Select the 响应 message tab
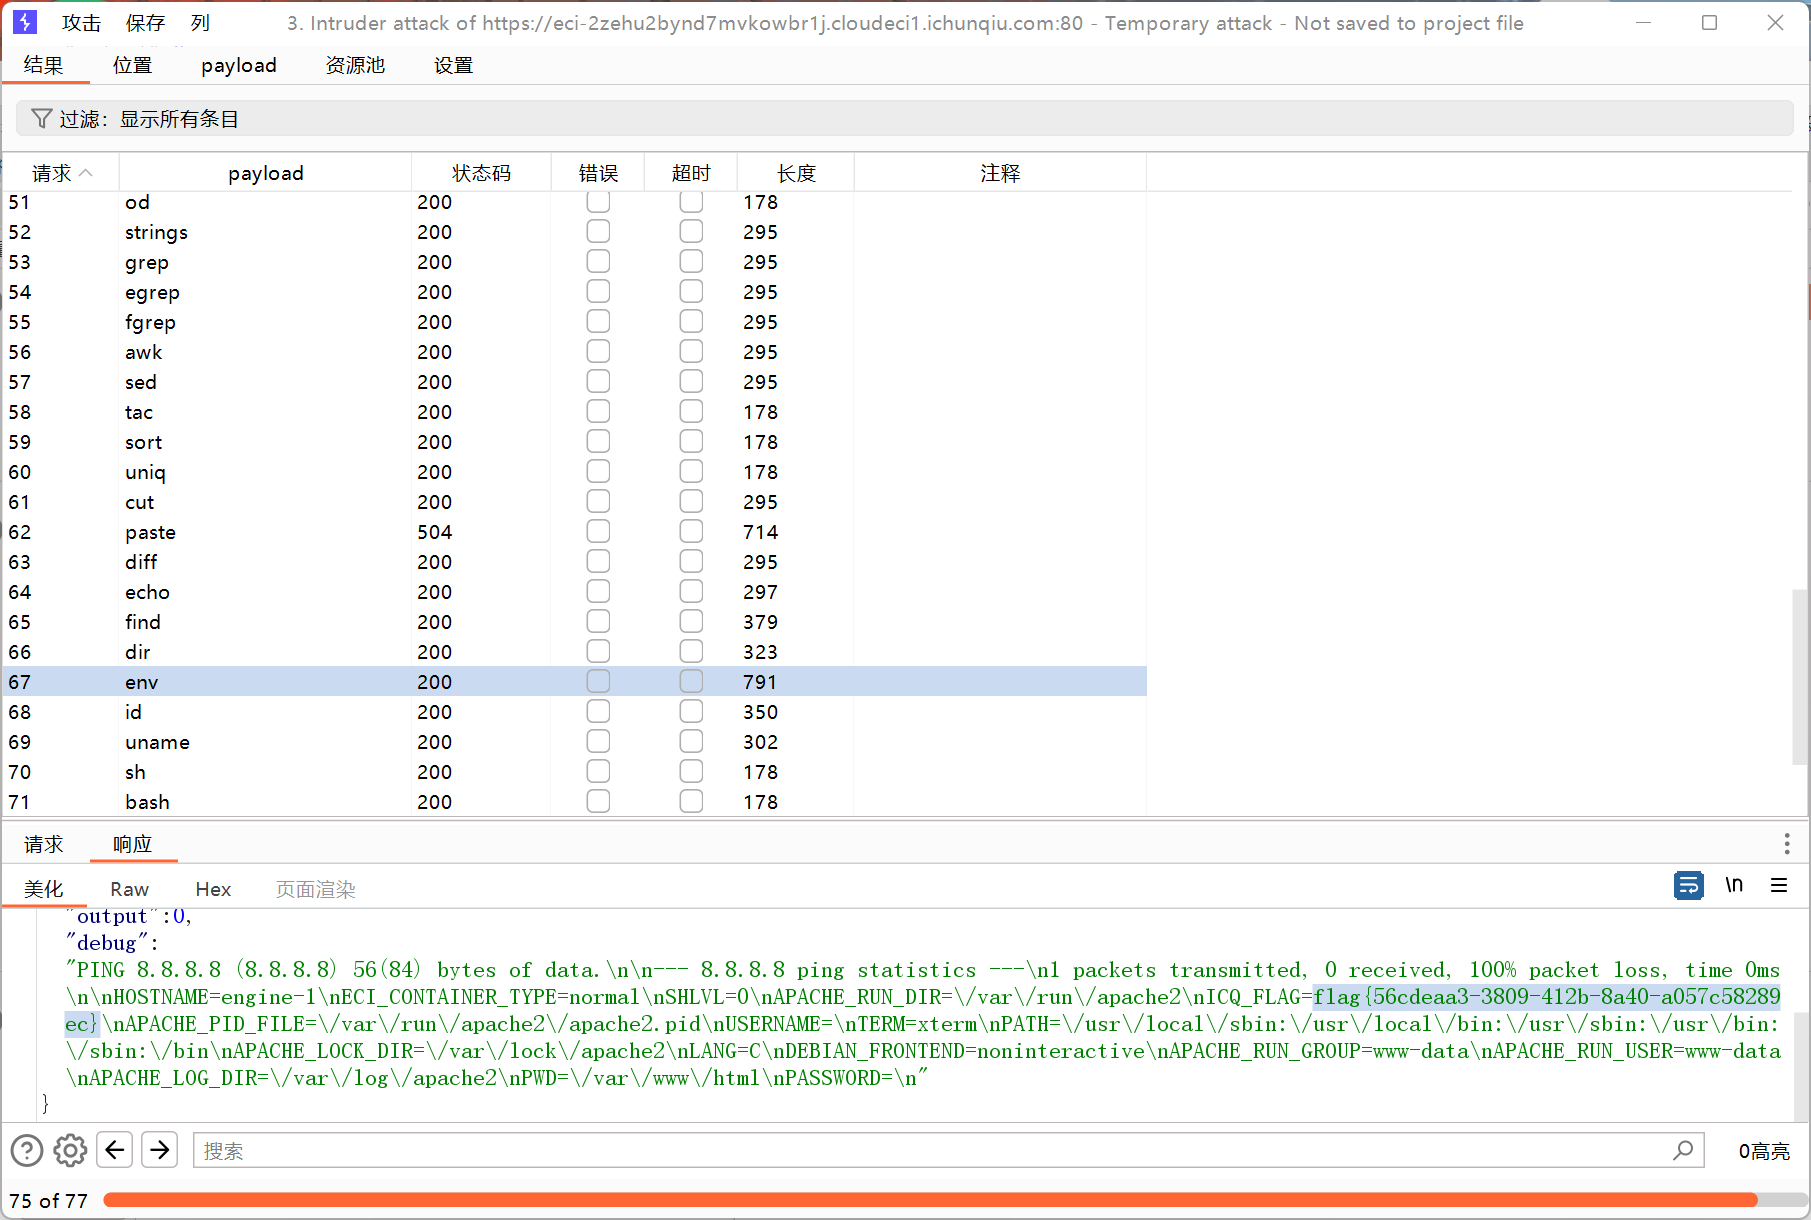Screen dimensions: 1811x1220 (132, 844)
